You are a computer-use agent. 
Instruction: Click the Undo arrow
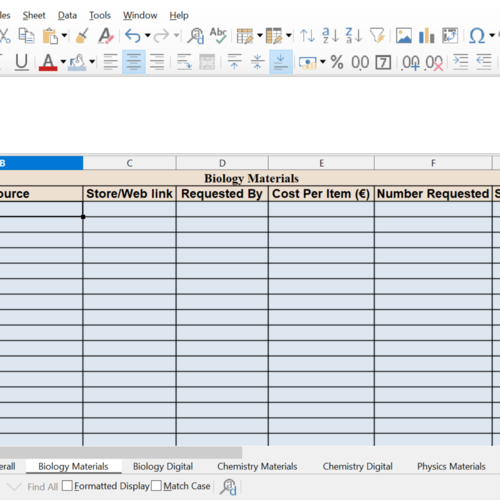tap(133, 35)
